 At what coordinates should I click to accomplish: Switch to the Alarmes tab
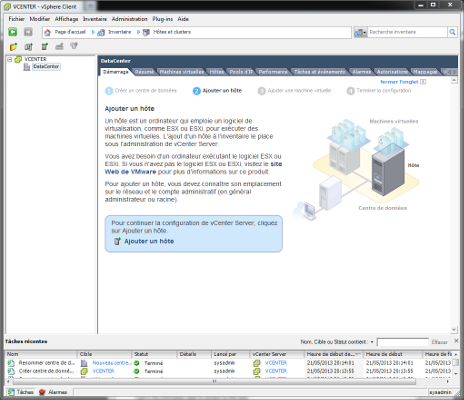pyautogui.click(x=362, y=72)
